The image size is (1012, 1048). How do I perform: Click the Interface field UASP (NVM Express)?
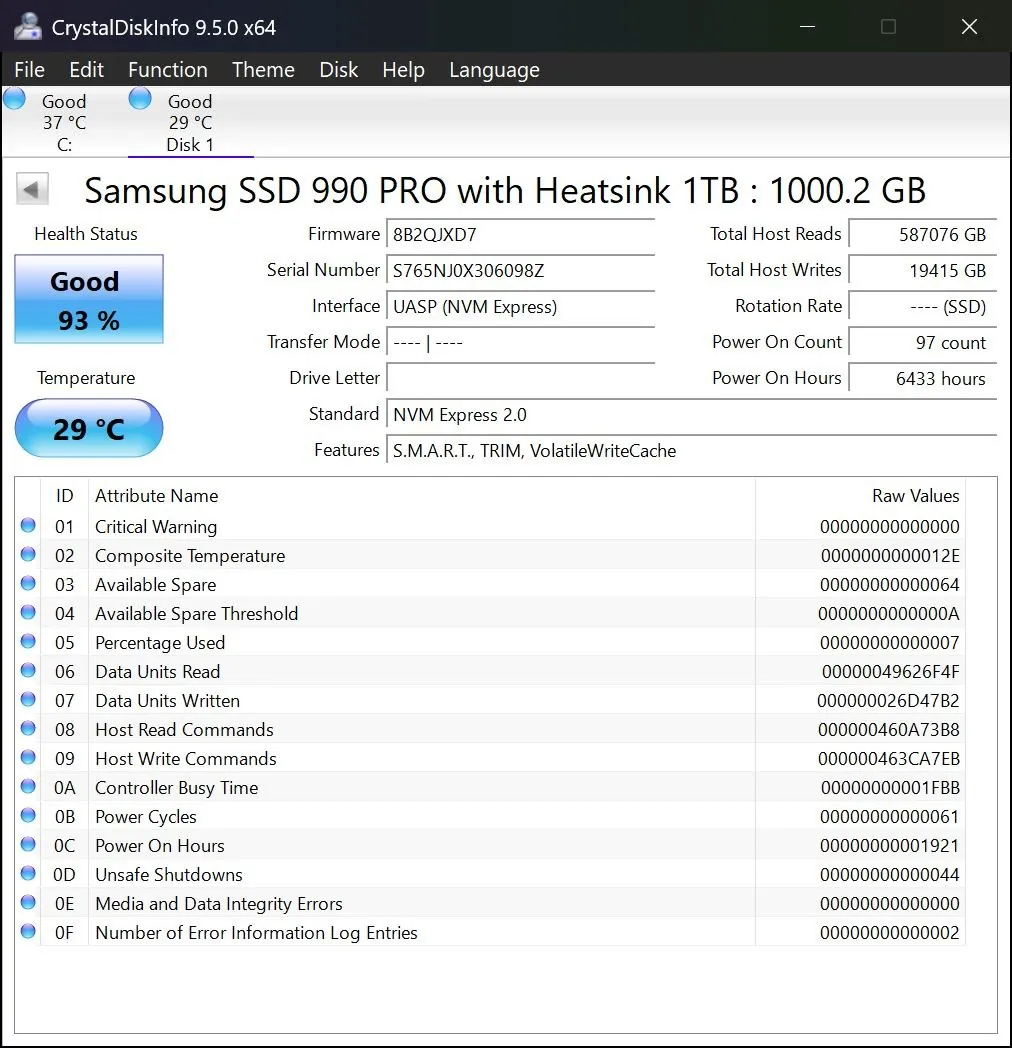point(520,307)
